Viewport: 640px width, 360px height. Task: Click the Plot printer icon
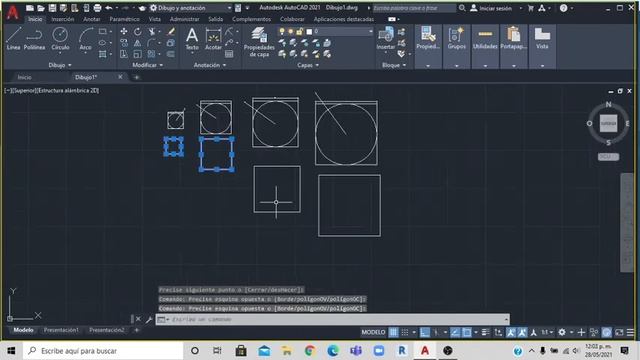(x=97, y=8)
